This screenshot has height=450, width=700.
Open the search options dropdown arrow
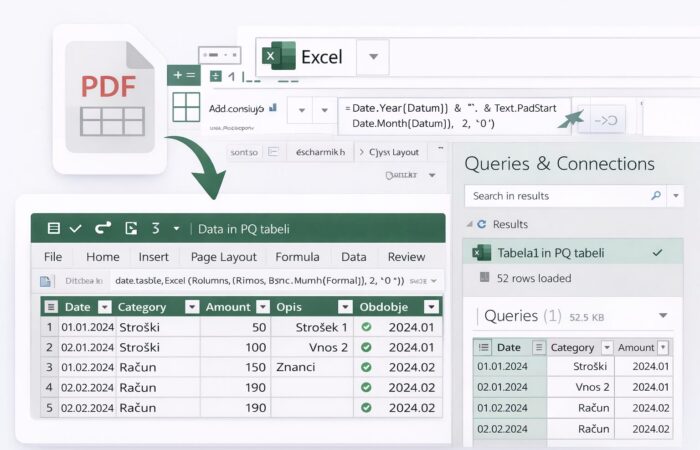coord(676,196)
